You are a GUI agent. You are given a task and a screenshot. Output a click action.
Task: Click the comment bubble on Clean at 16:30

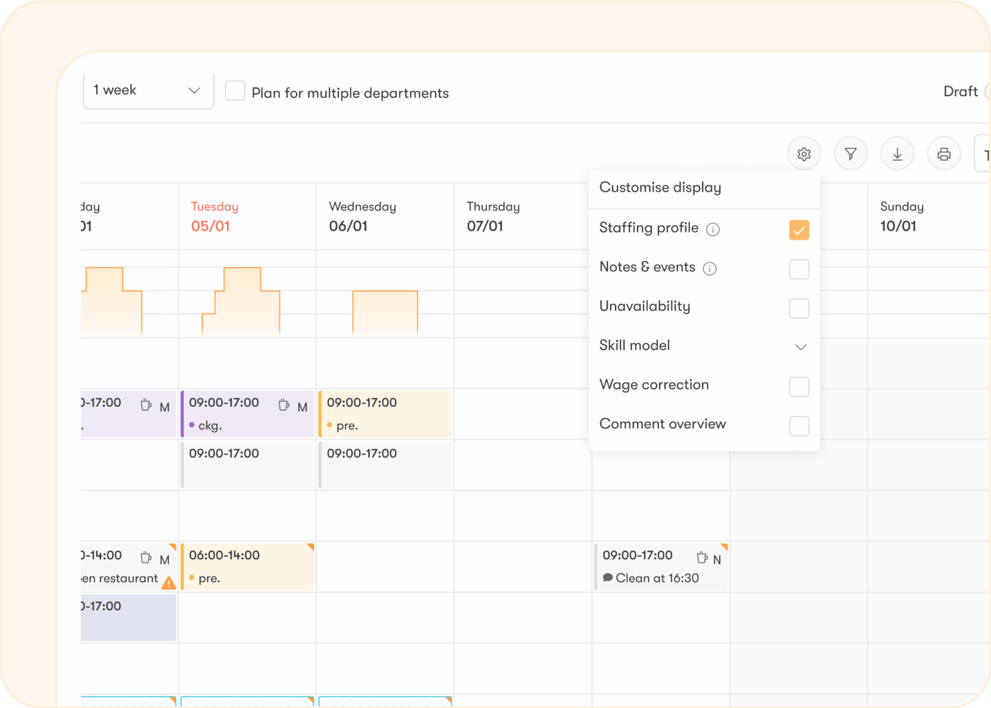click(608, 577)
